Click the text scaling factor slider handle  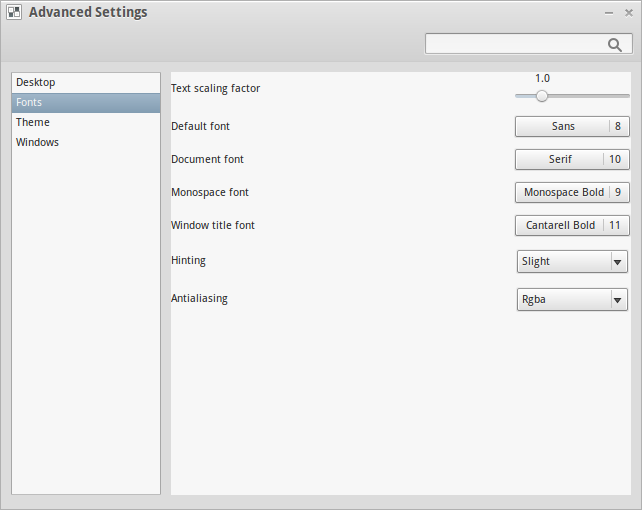pos(542,96)
